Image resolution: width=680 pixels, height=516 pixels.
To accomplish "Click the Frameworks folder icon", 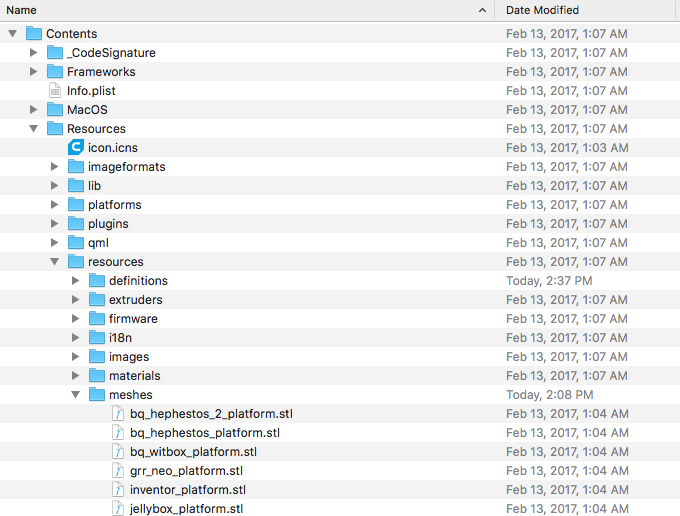I will [55, 72].
